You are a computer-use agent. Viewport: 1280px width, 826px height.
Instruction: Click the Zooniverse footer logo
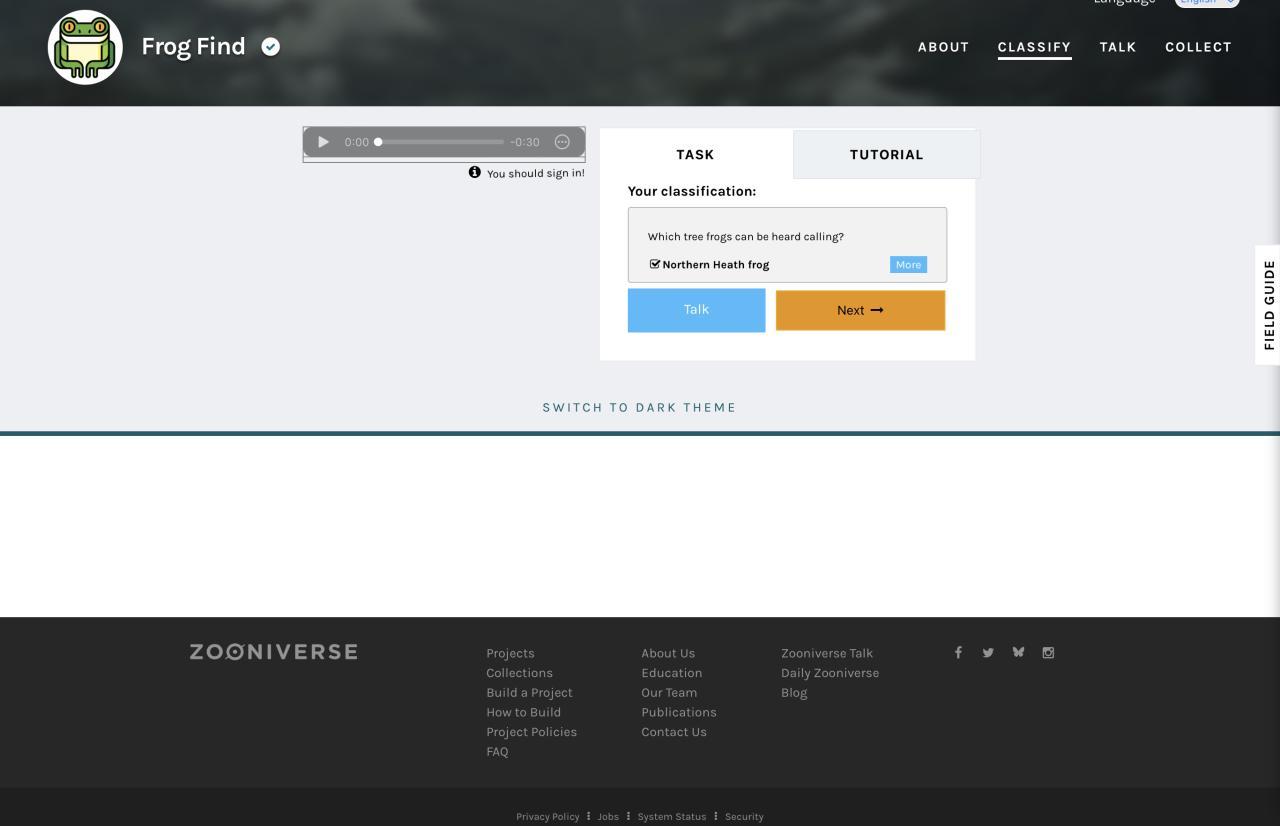point(274,652)
